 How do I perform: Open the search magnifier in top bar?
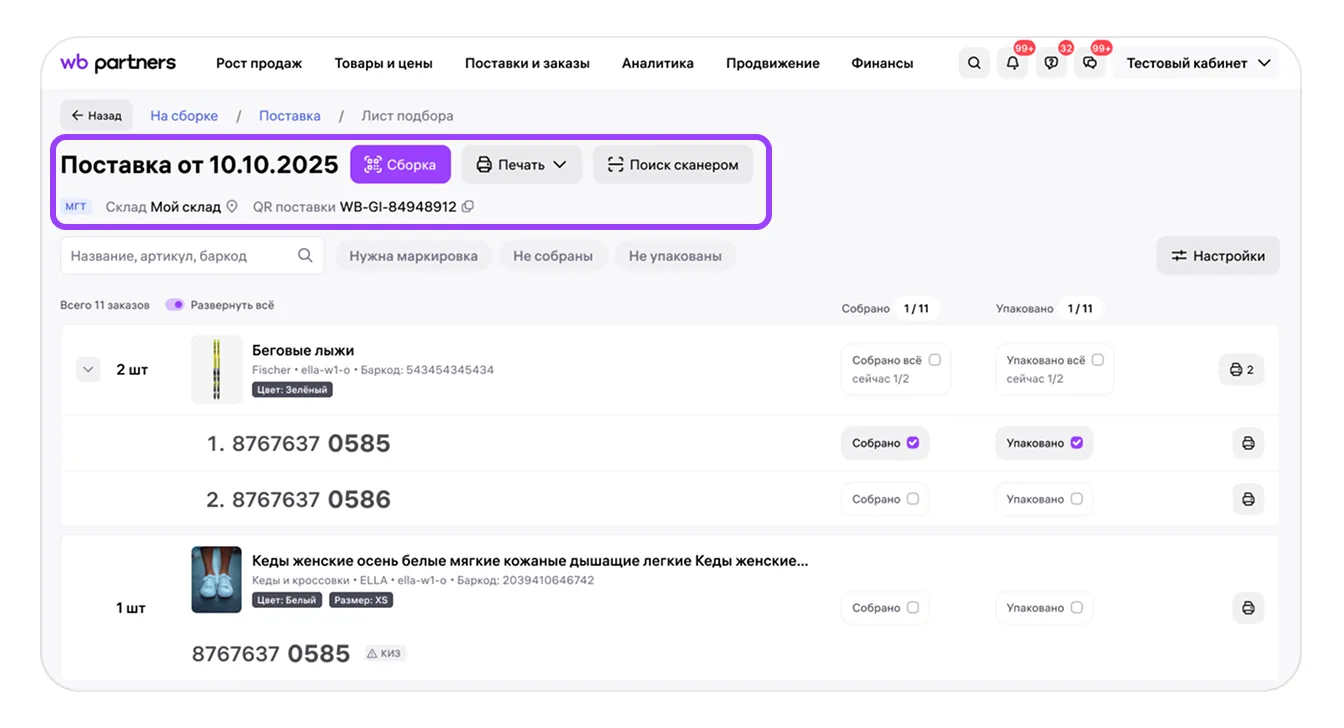point(974,63)
